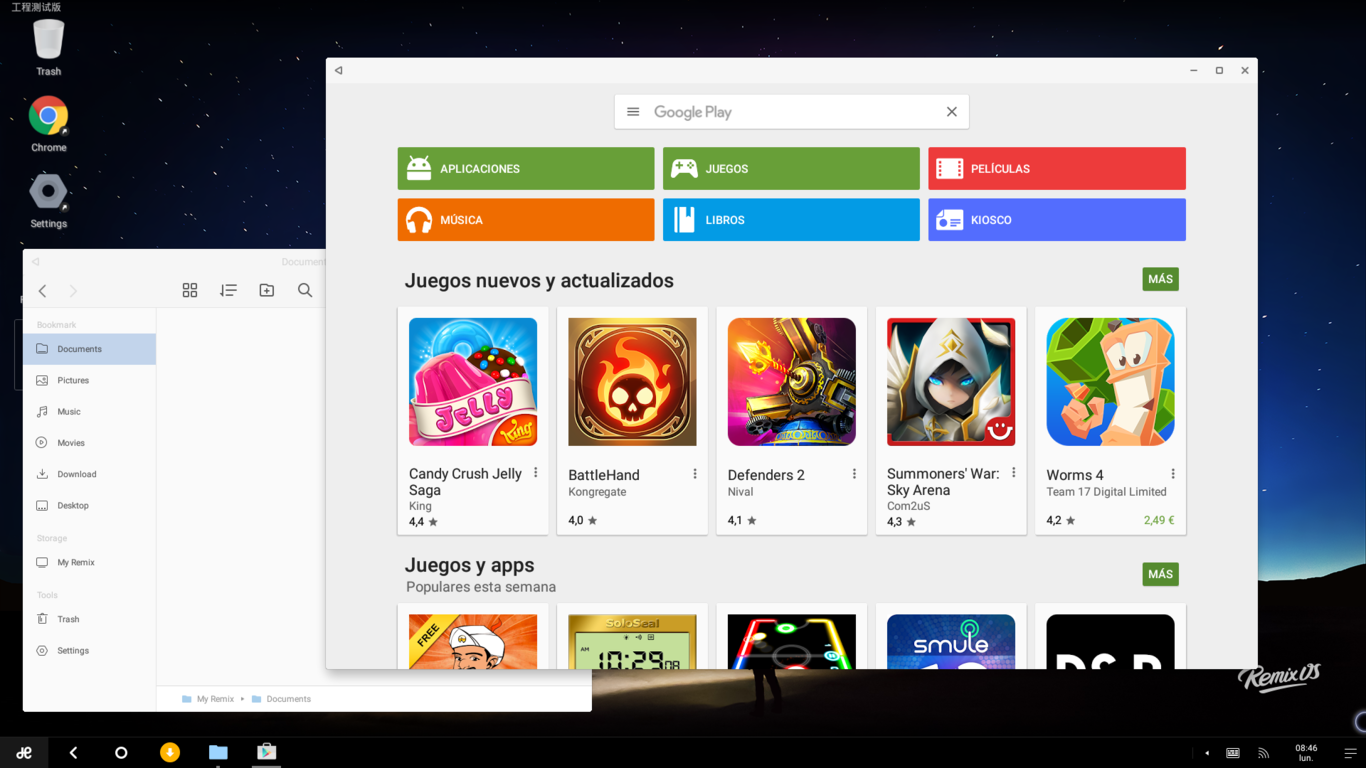Open the MÚSICA category
1366x768 pixels.
[525, 219]
